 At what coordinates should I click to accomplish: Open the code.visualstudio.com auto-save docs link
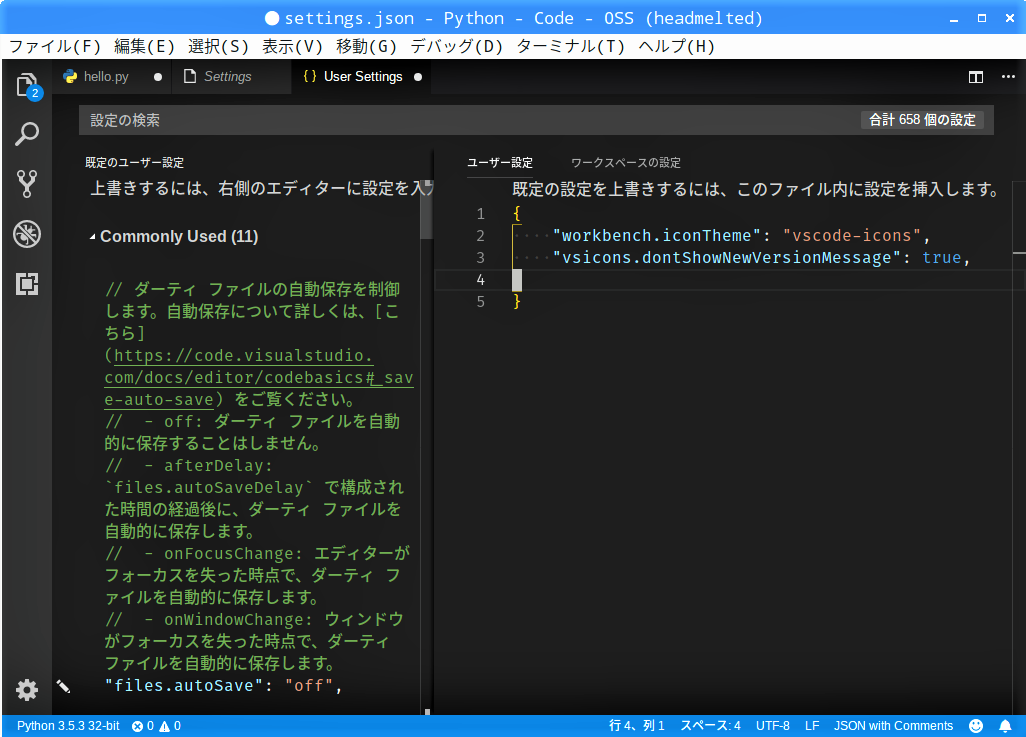point(259,378)
